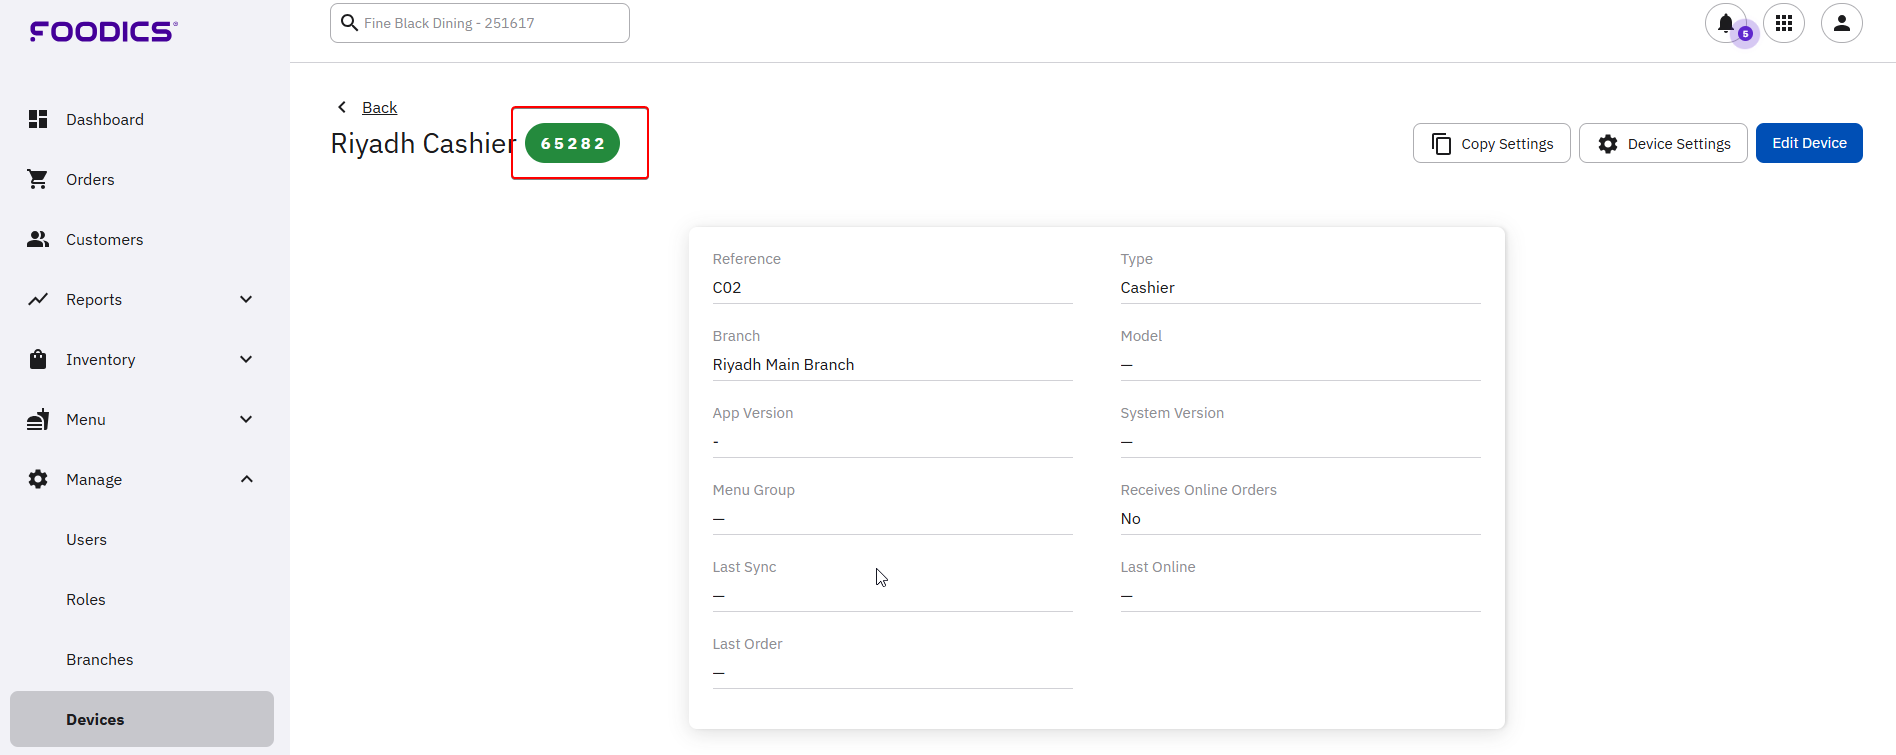Expand the Menu section arrow
The width and height of the screenshot is (1896, 755).
click(246, 419)
